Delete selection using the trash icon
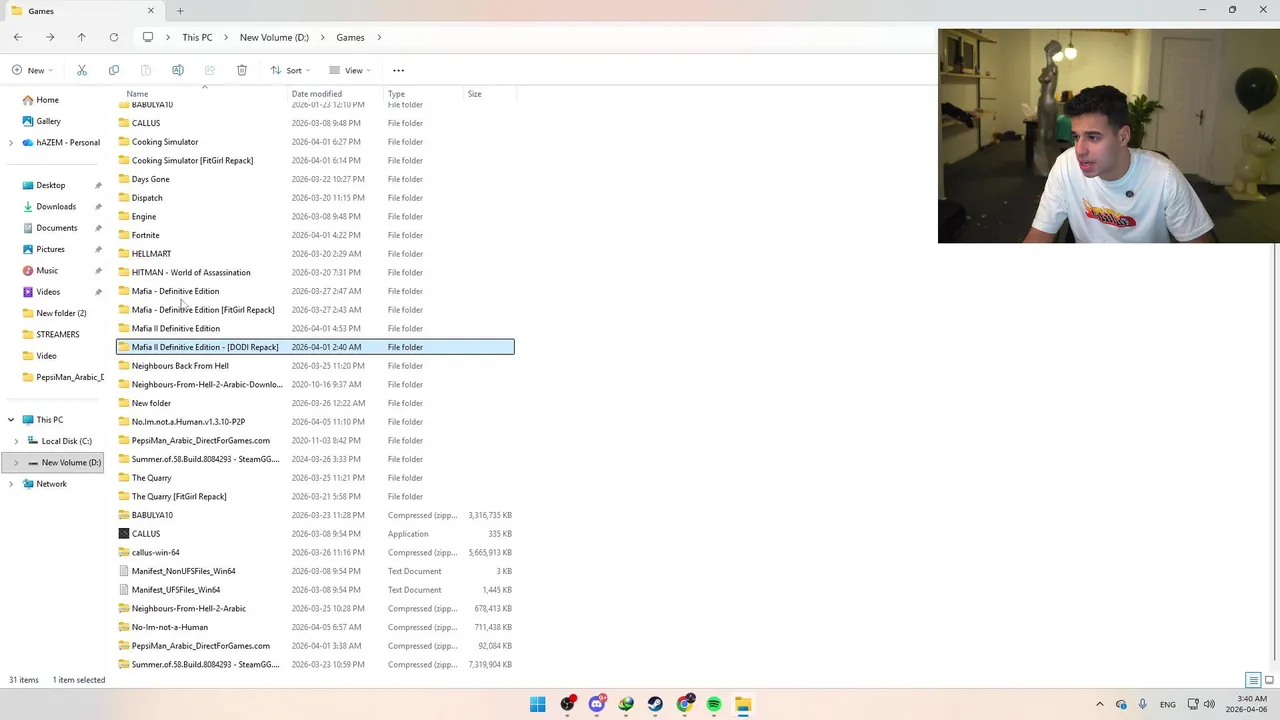The height and width of the screenshot is (720, 1280). click(x=242, y=70)
